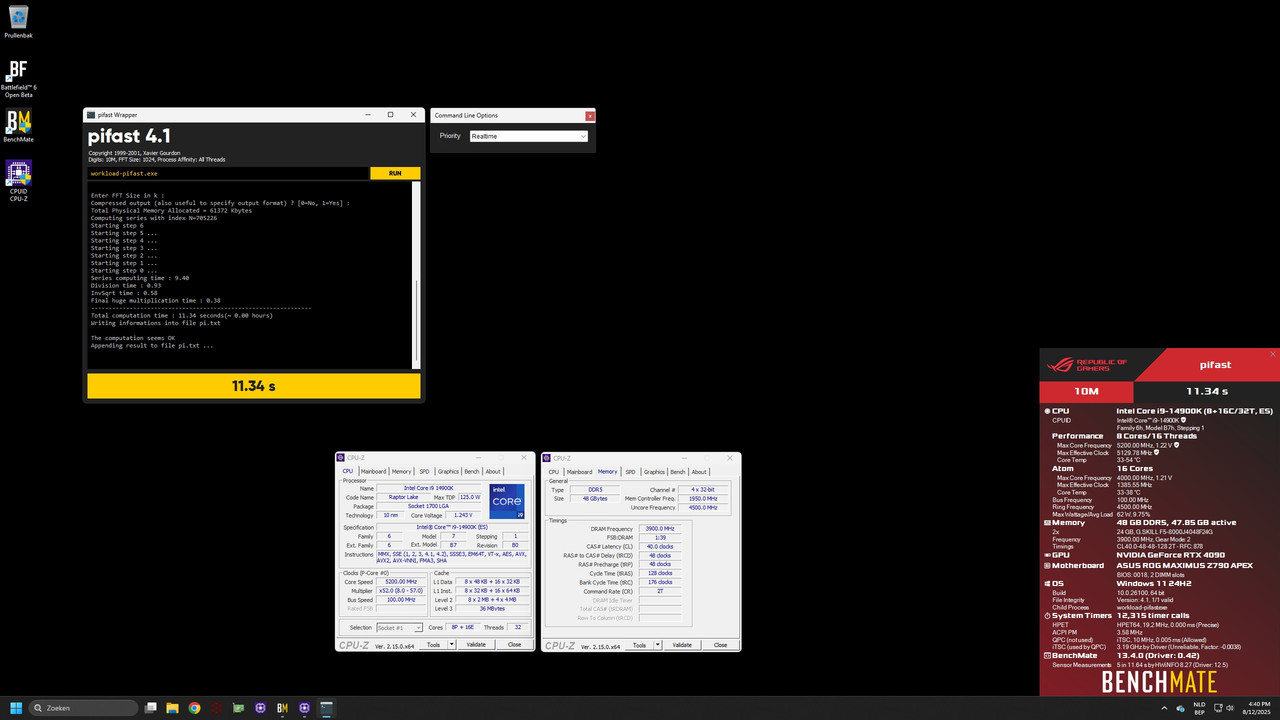Click the yellow 11.34 s result bar
The image size is (1280, 720).
click(254, 386)
